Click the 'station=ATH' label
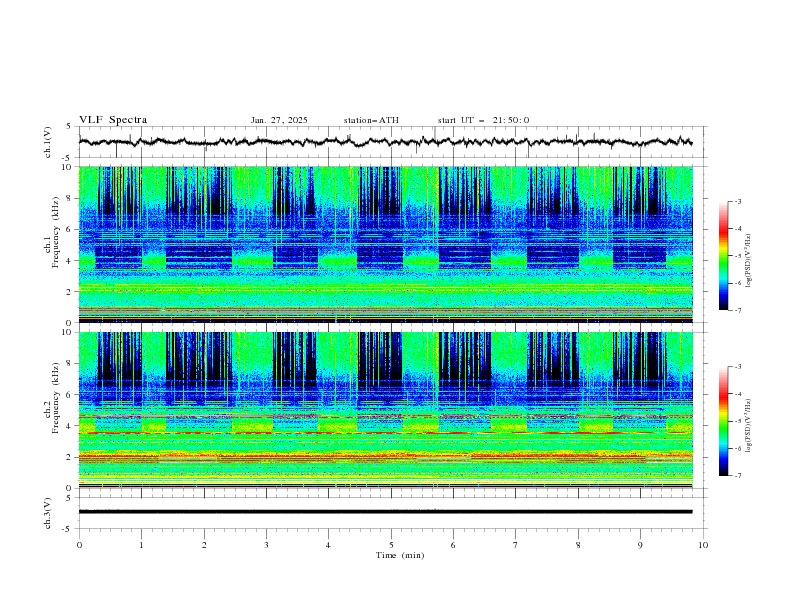 (371, 120)
